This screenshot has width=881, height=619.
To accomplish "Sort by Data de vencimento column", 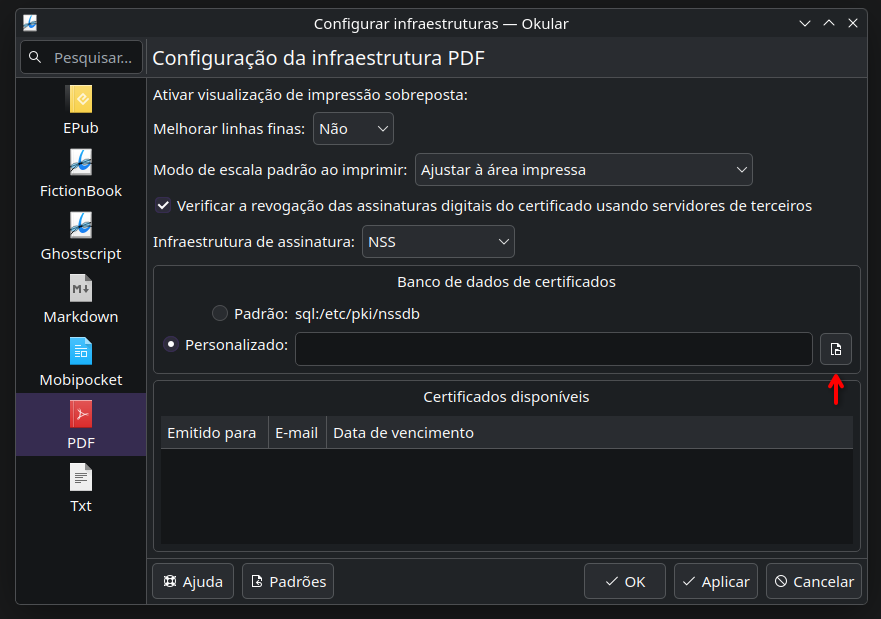I will pyautogui.click(x=589, y=433).
